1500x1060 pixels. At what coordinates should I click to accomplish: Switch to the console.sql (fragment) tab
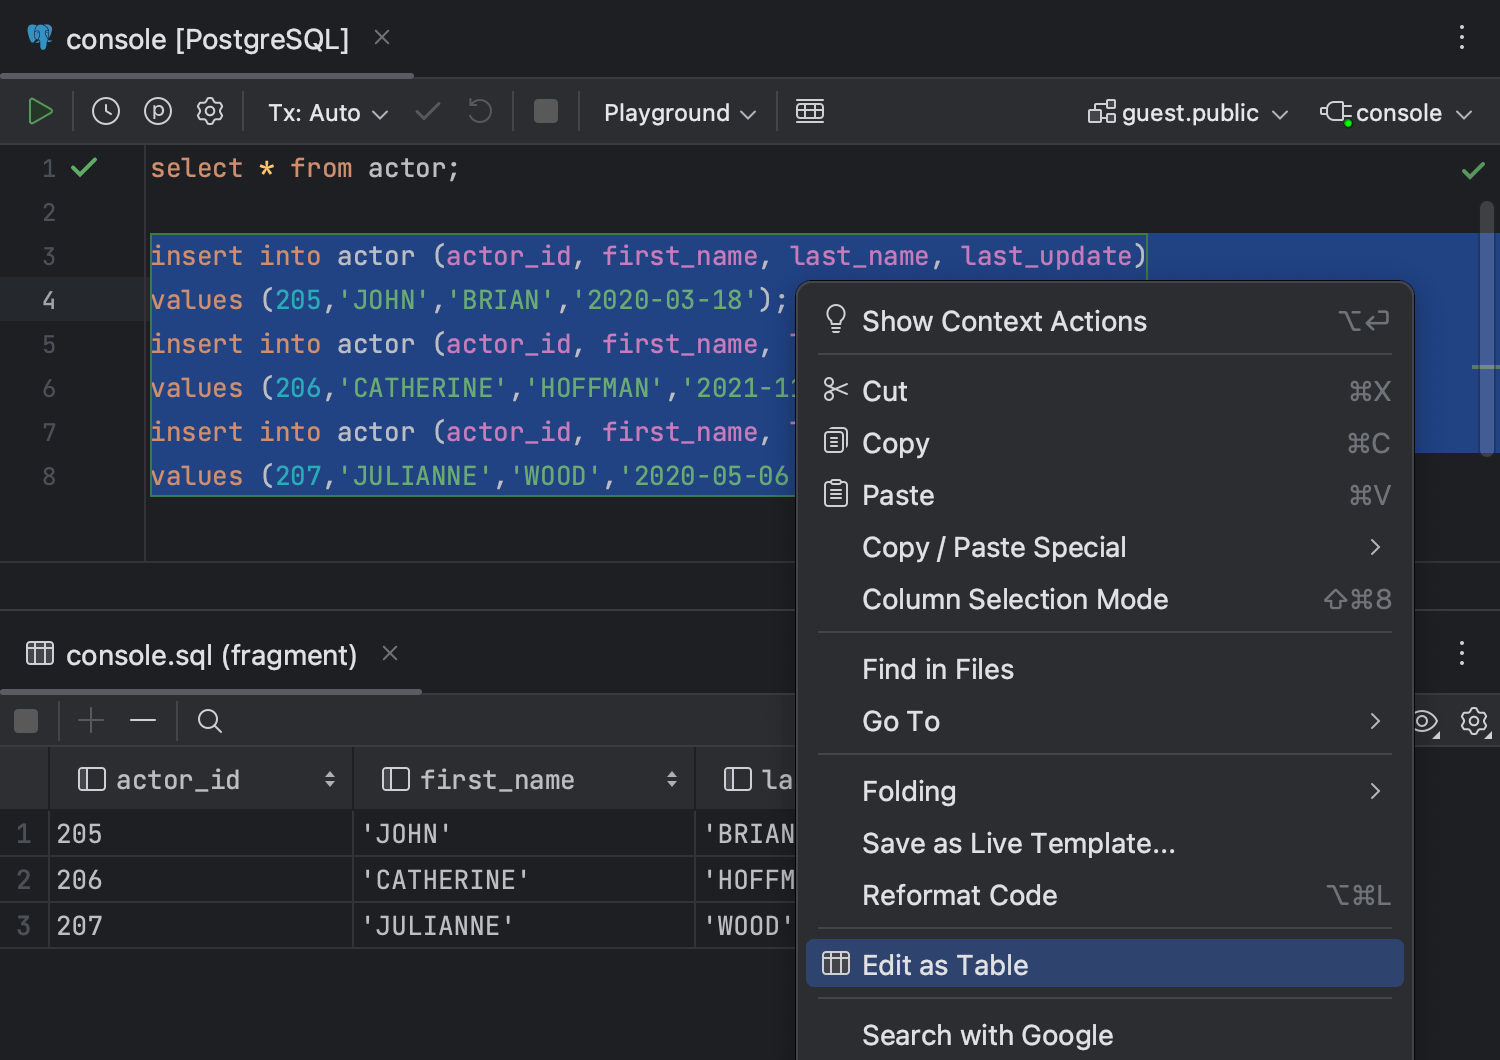211,655
